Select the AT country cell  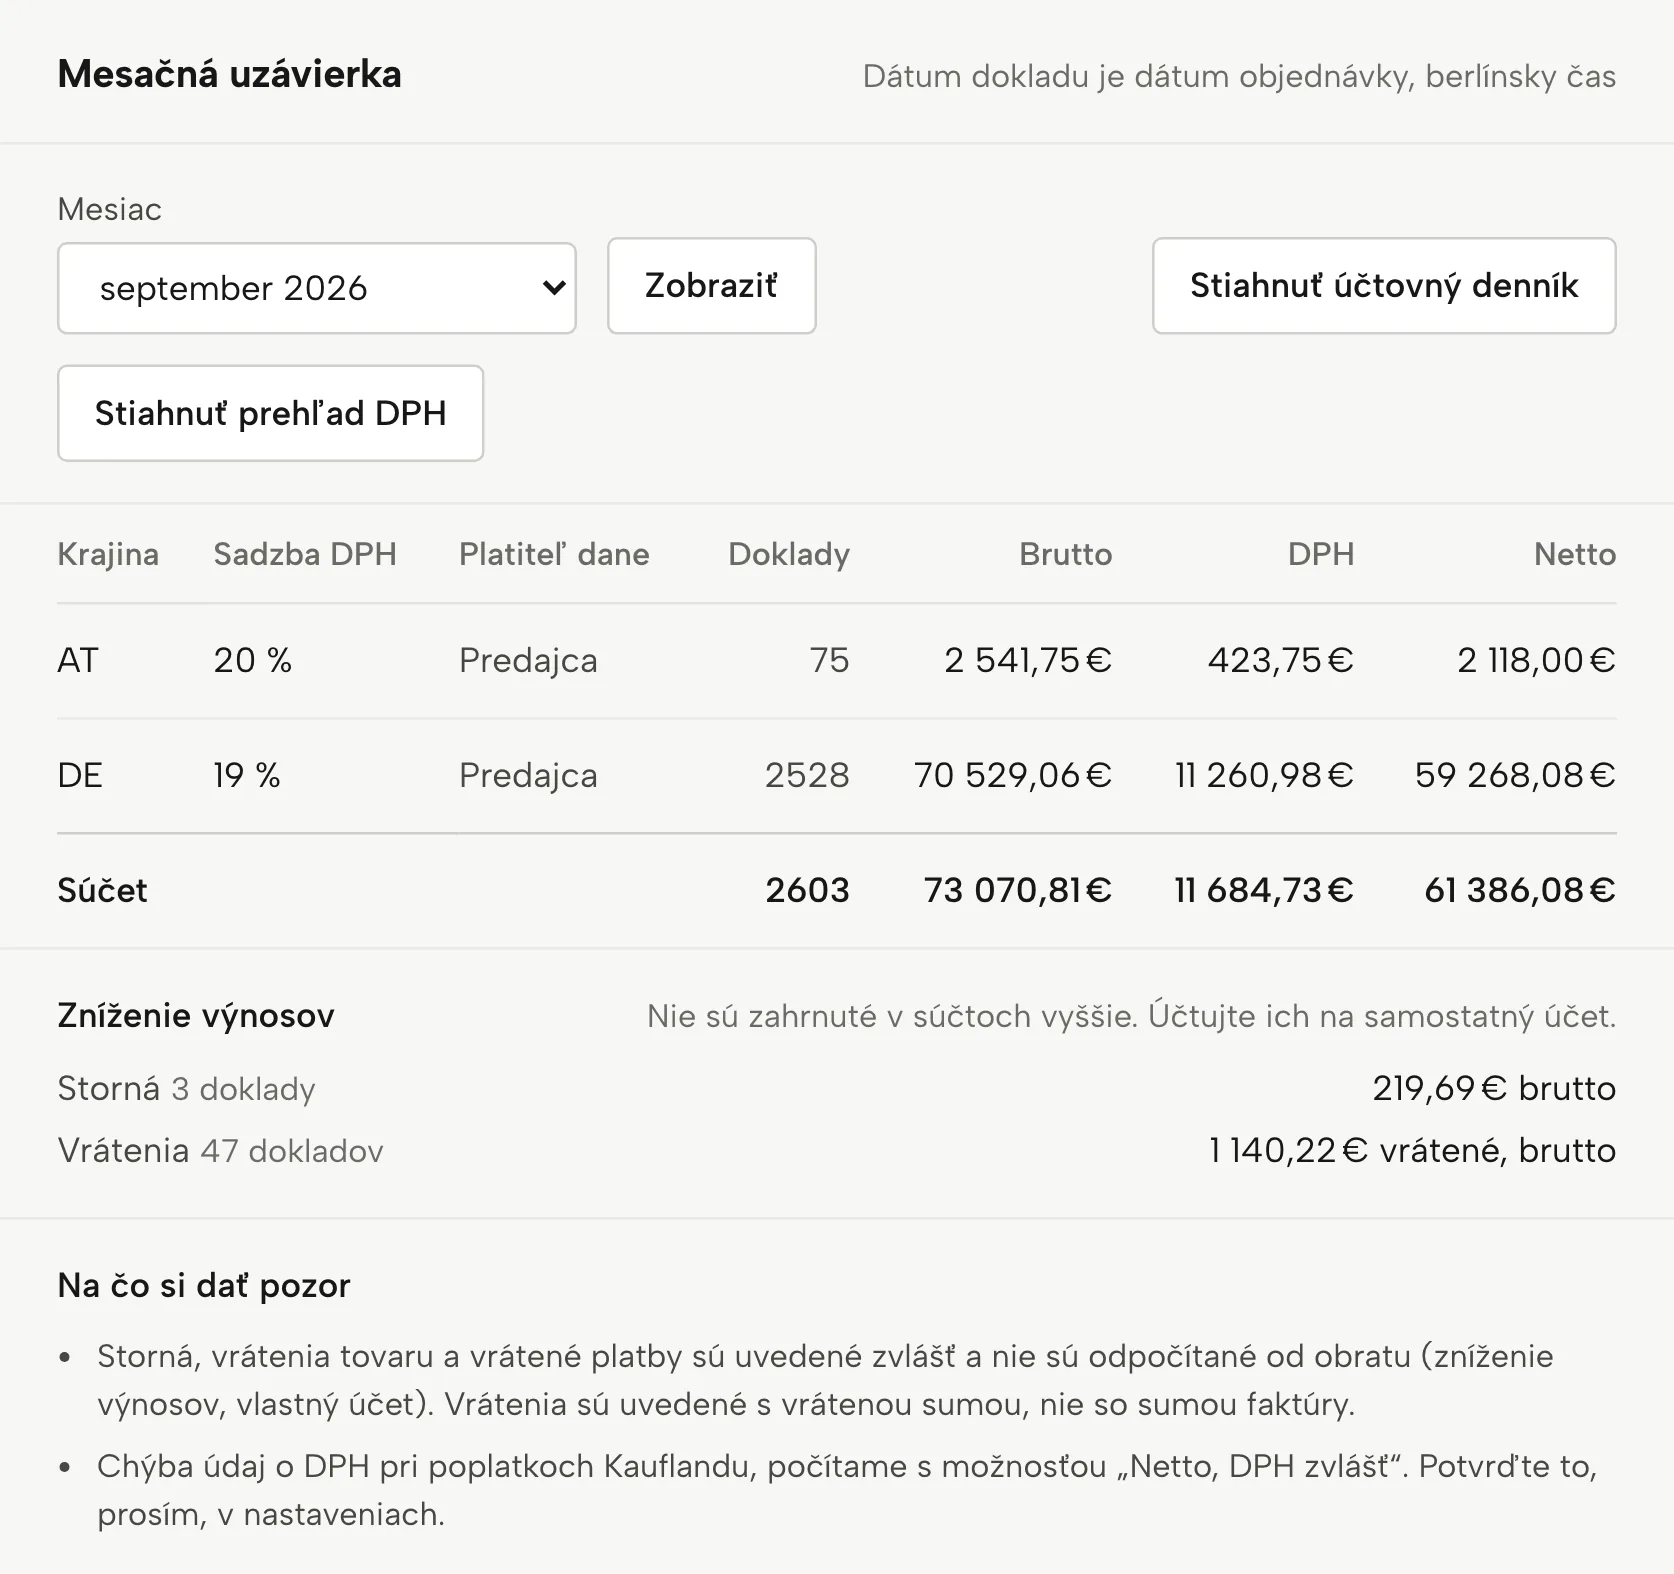[x=78, y=660]
